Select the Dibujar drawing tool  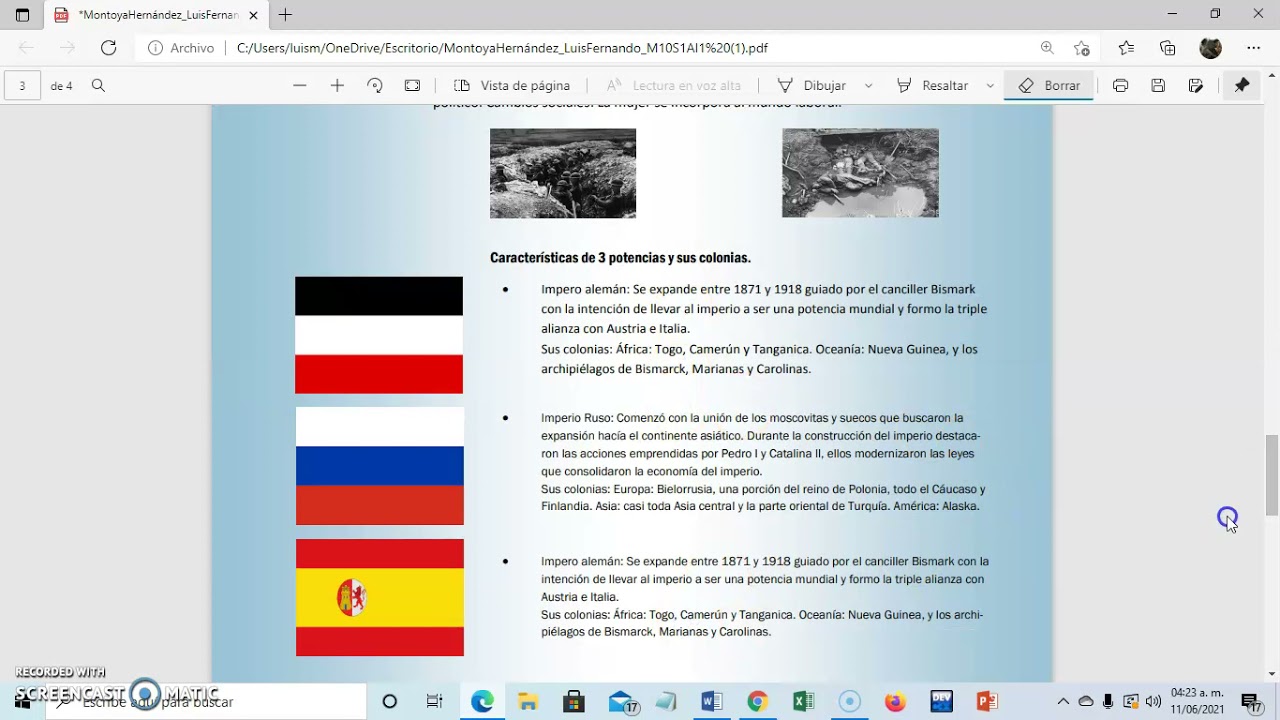coord(812,86)
